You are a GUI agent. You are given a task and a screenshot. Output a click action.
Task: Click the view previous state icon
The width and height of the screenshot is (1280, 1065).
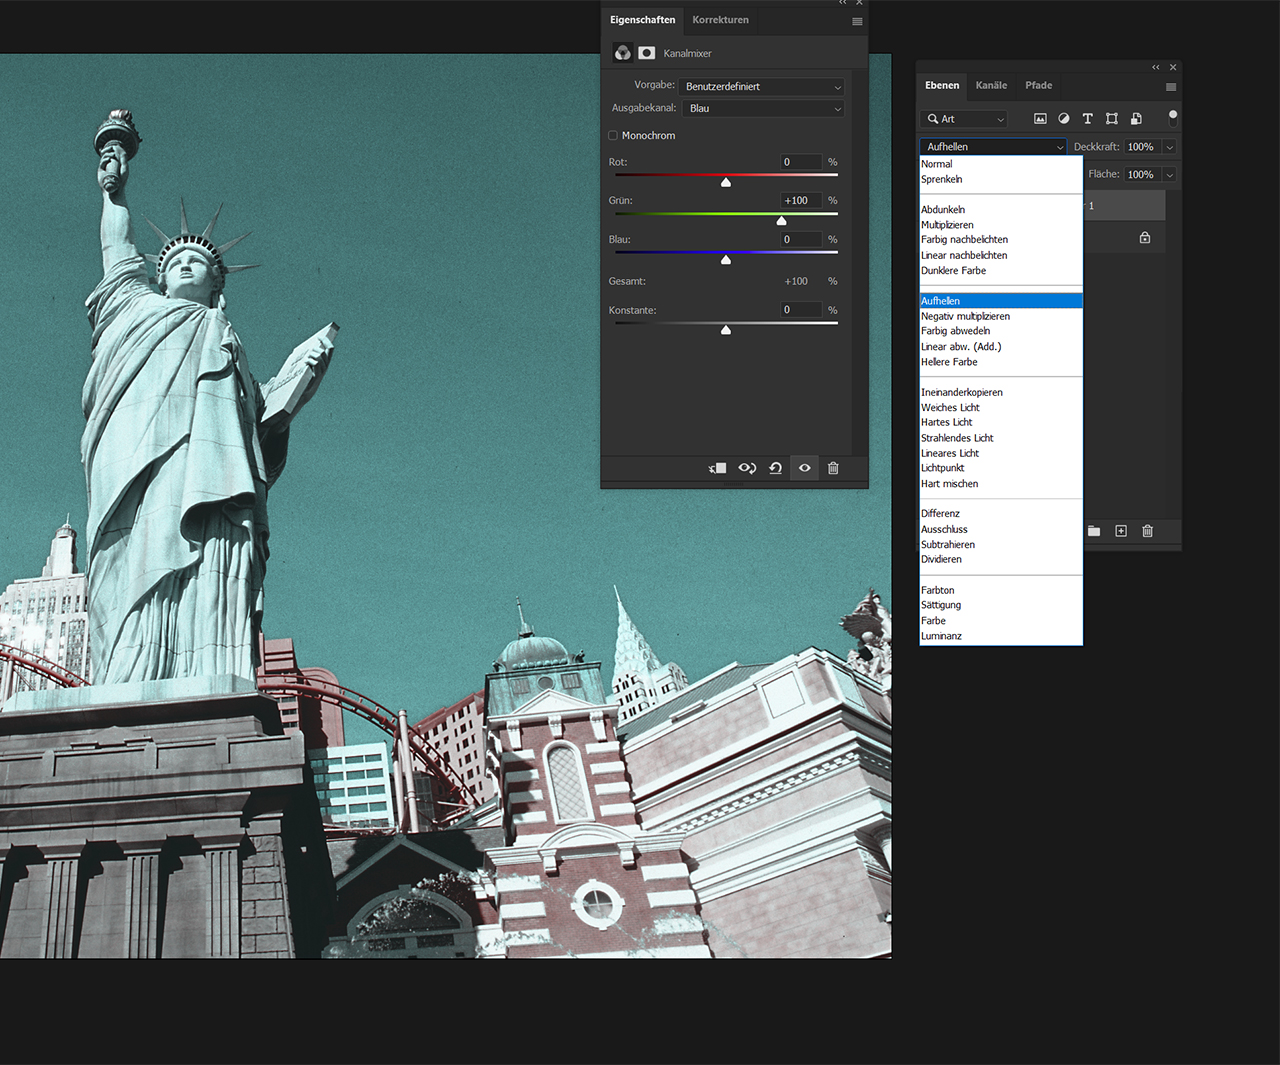(x=747, y=468)
